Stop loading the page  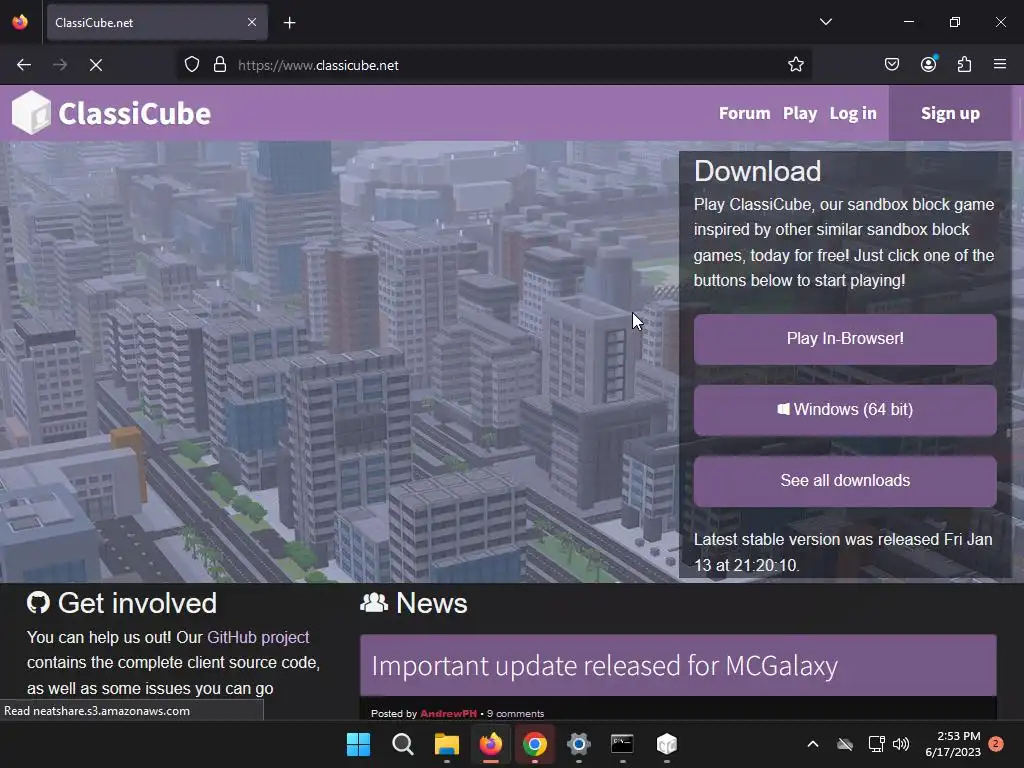[96, 65]
